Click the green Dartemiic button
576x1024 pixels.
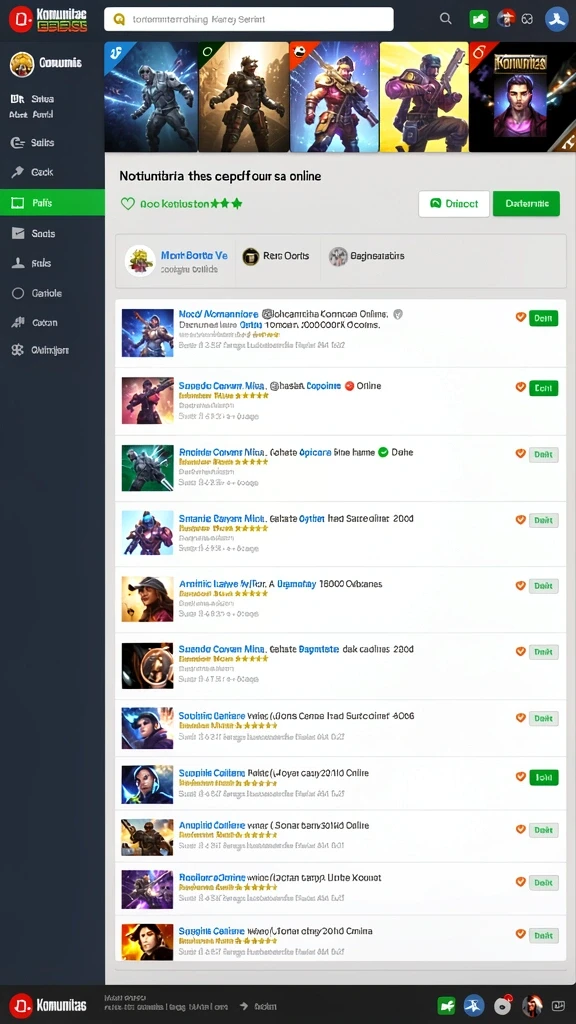click(526, 204)
